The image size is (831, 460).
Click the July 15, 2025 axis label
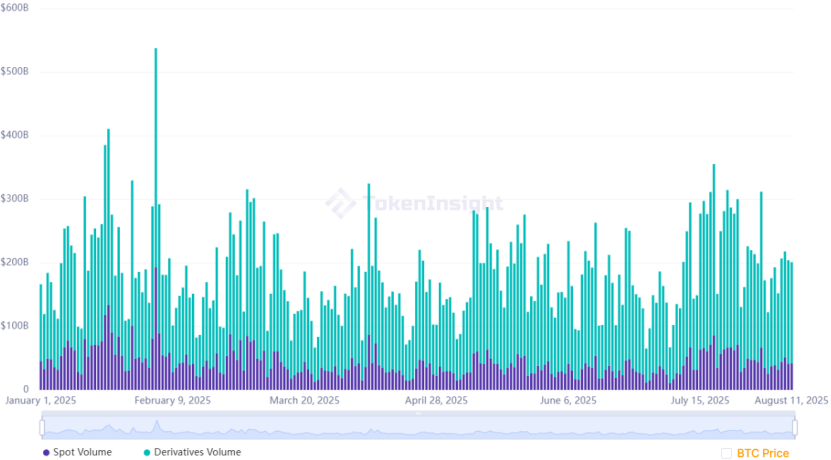[x=700, y=401]
